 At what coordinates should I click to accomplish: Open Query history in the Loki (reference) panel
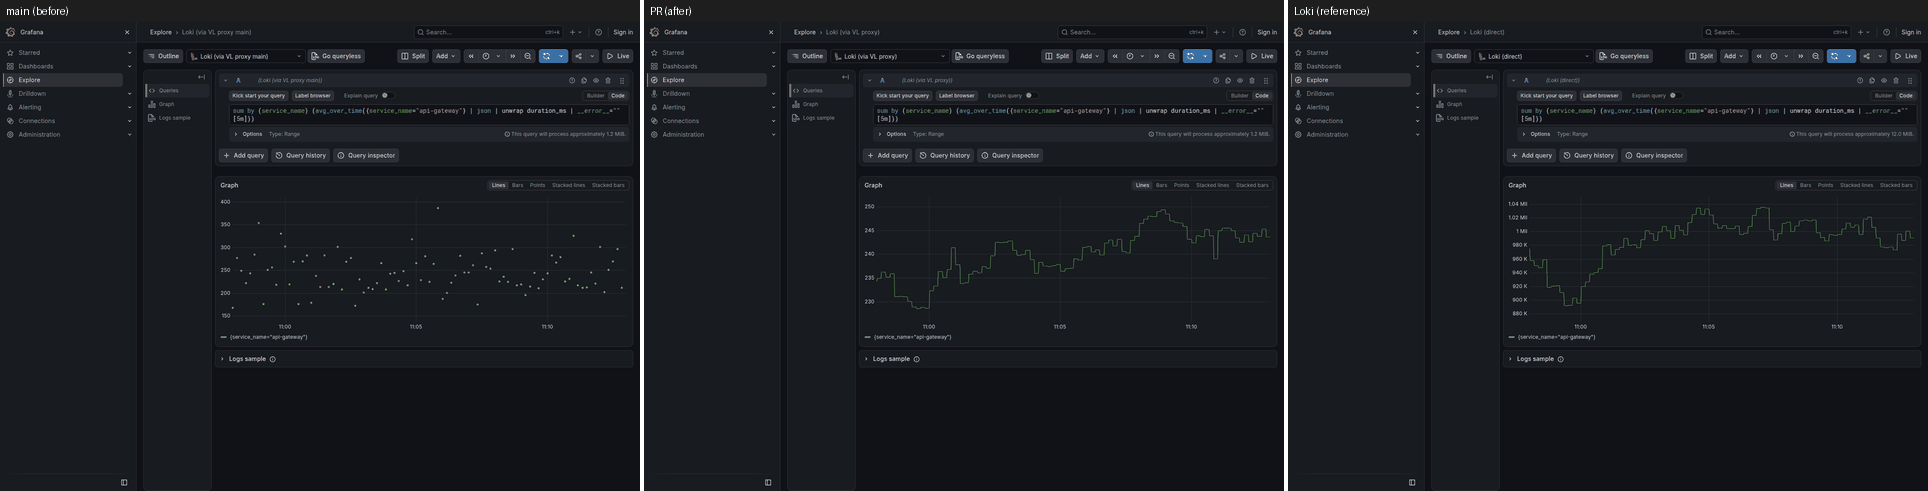1588,155
